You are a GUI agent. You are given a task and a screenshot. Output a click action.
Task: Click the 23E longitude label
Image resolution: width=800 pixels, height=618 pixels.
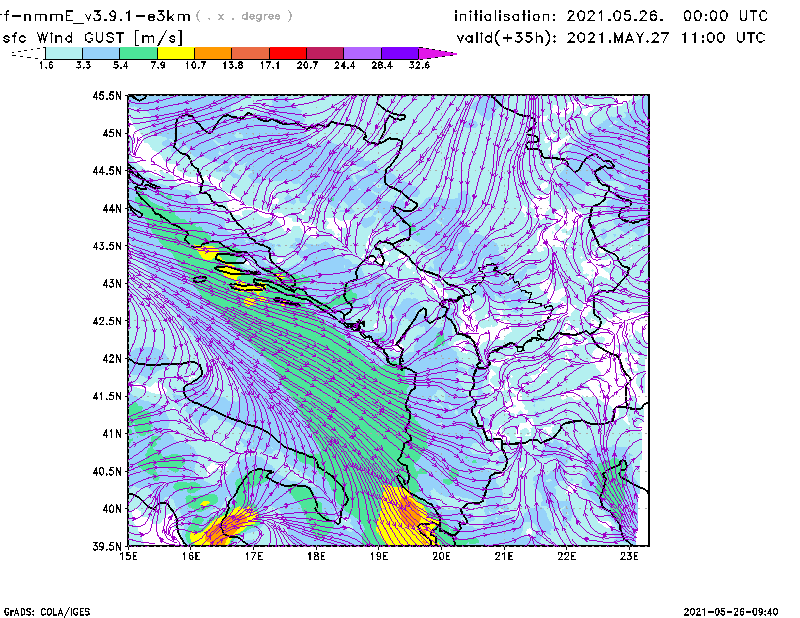(x=629, y=556)
